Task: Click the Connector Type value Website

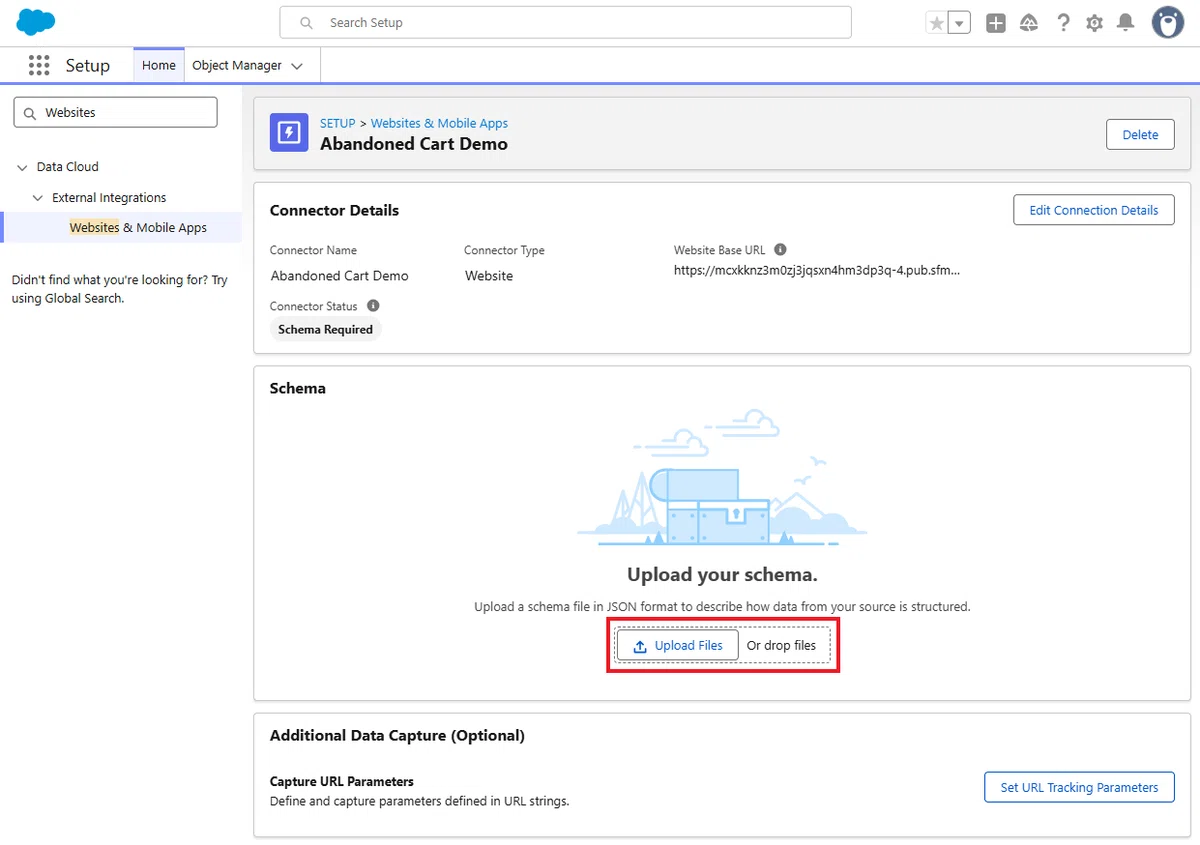Action: tap(489, 276)
